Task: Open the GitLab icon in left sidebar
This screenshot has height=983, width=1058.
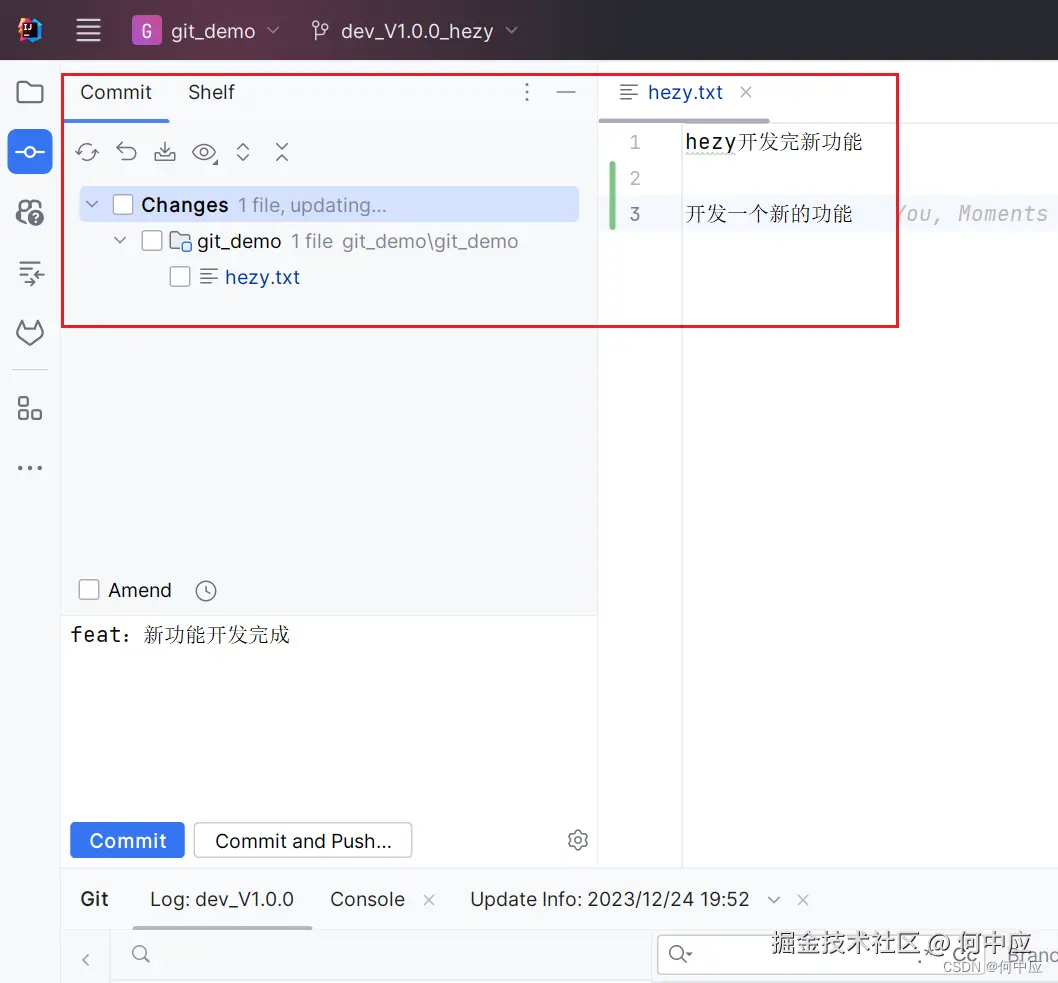Action: (x=29, y=332)
